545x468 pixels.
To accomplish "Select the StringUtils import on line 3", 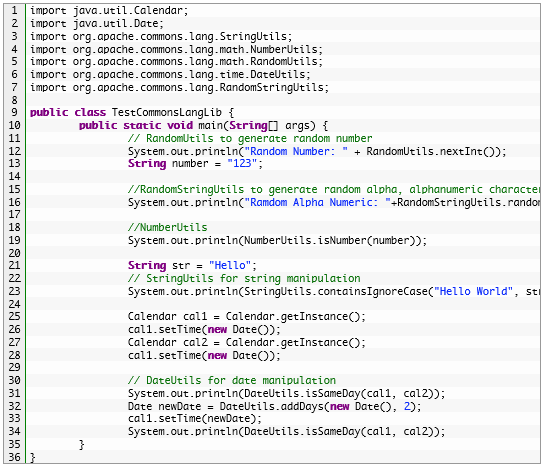I will click(x=161, y=36).
